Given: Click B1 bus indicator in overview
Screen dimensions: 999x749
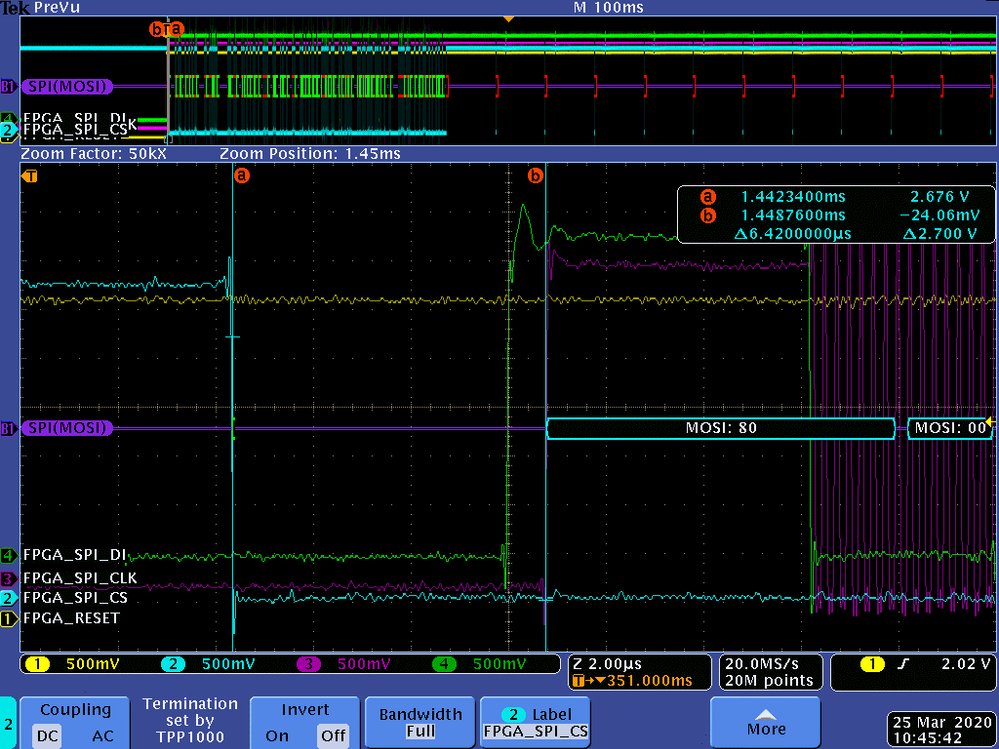Looking at the screenshot, I should click(9, 87).
